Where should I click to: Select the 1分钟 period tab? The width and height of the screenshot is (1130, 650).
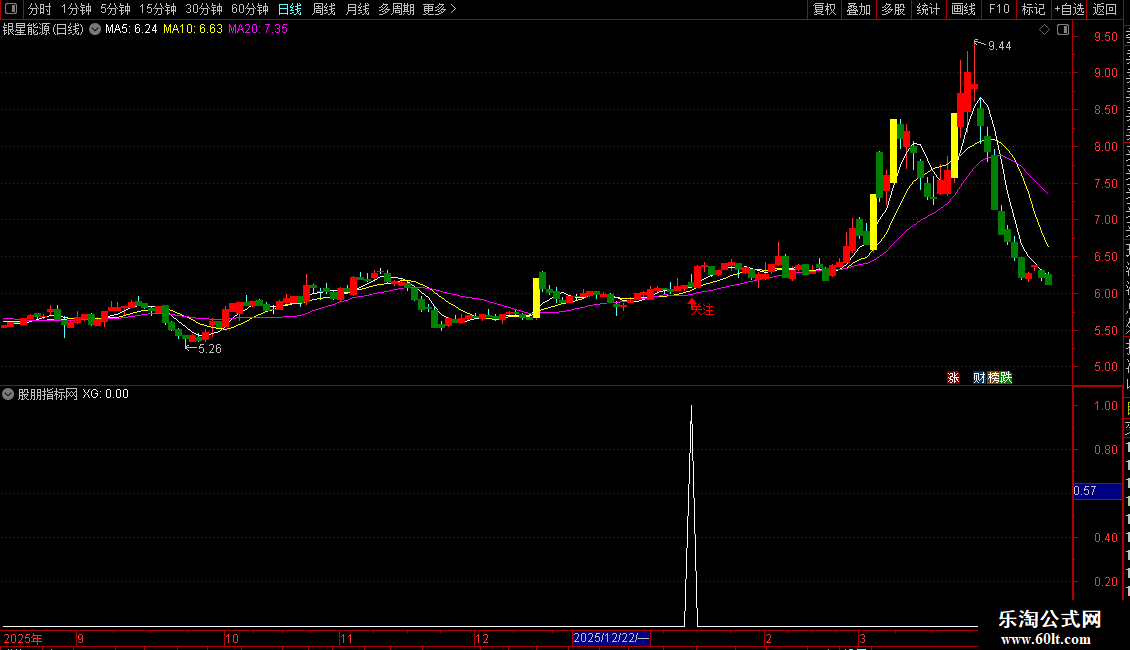[76, 9]
